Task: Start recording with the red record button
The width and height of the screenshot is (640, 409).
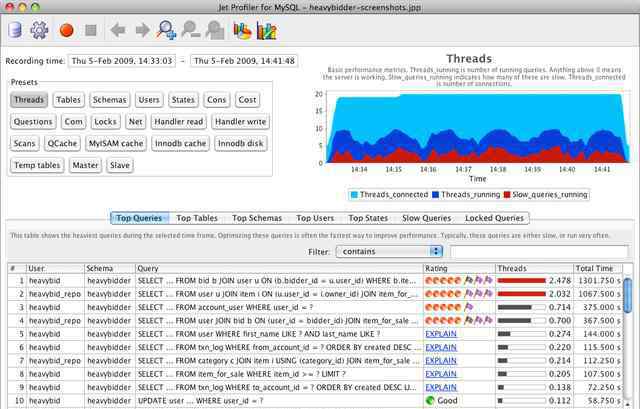Action: click(x=67, y=31)
